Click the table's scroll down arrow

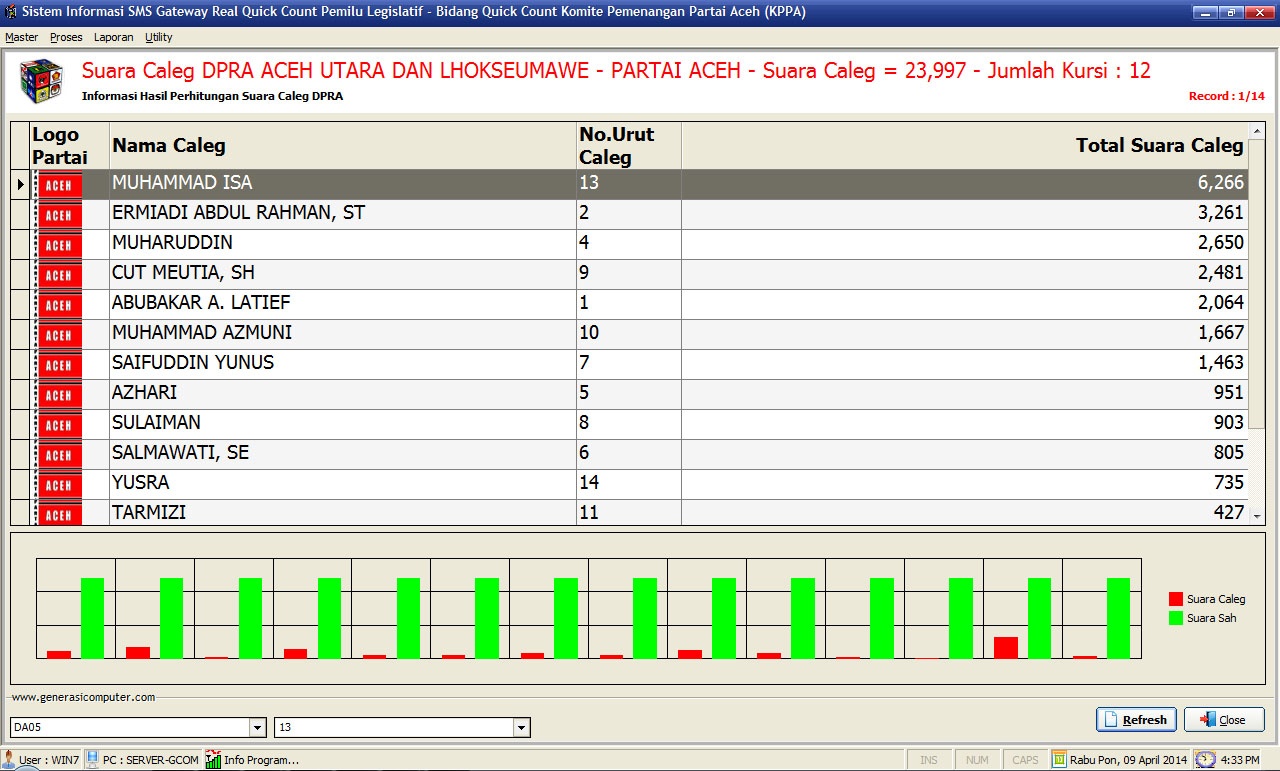coord(1257,515)
